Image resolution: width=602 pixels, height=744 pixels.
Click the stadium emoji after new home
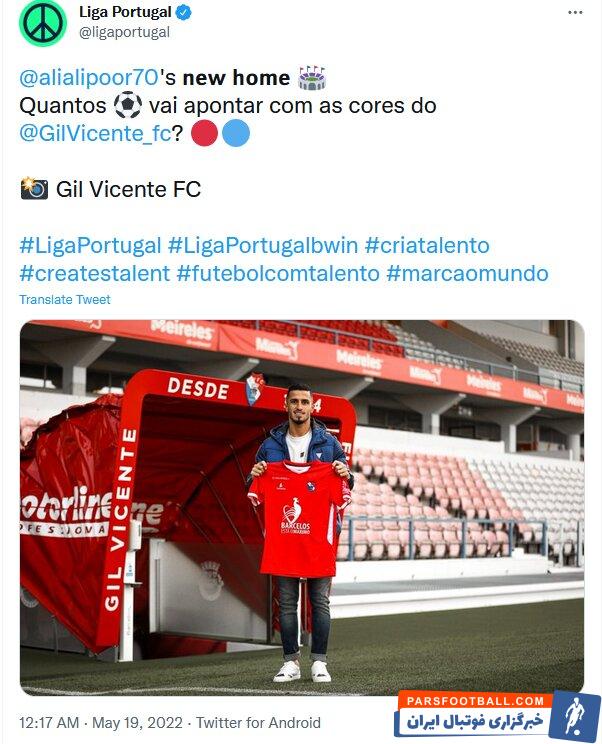coord(312,78)
